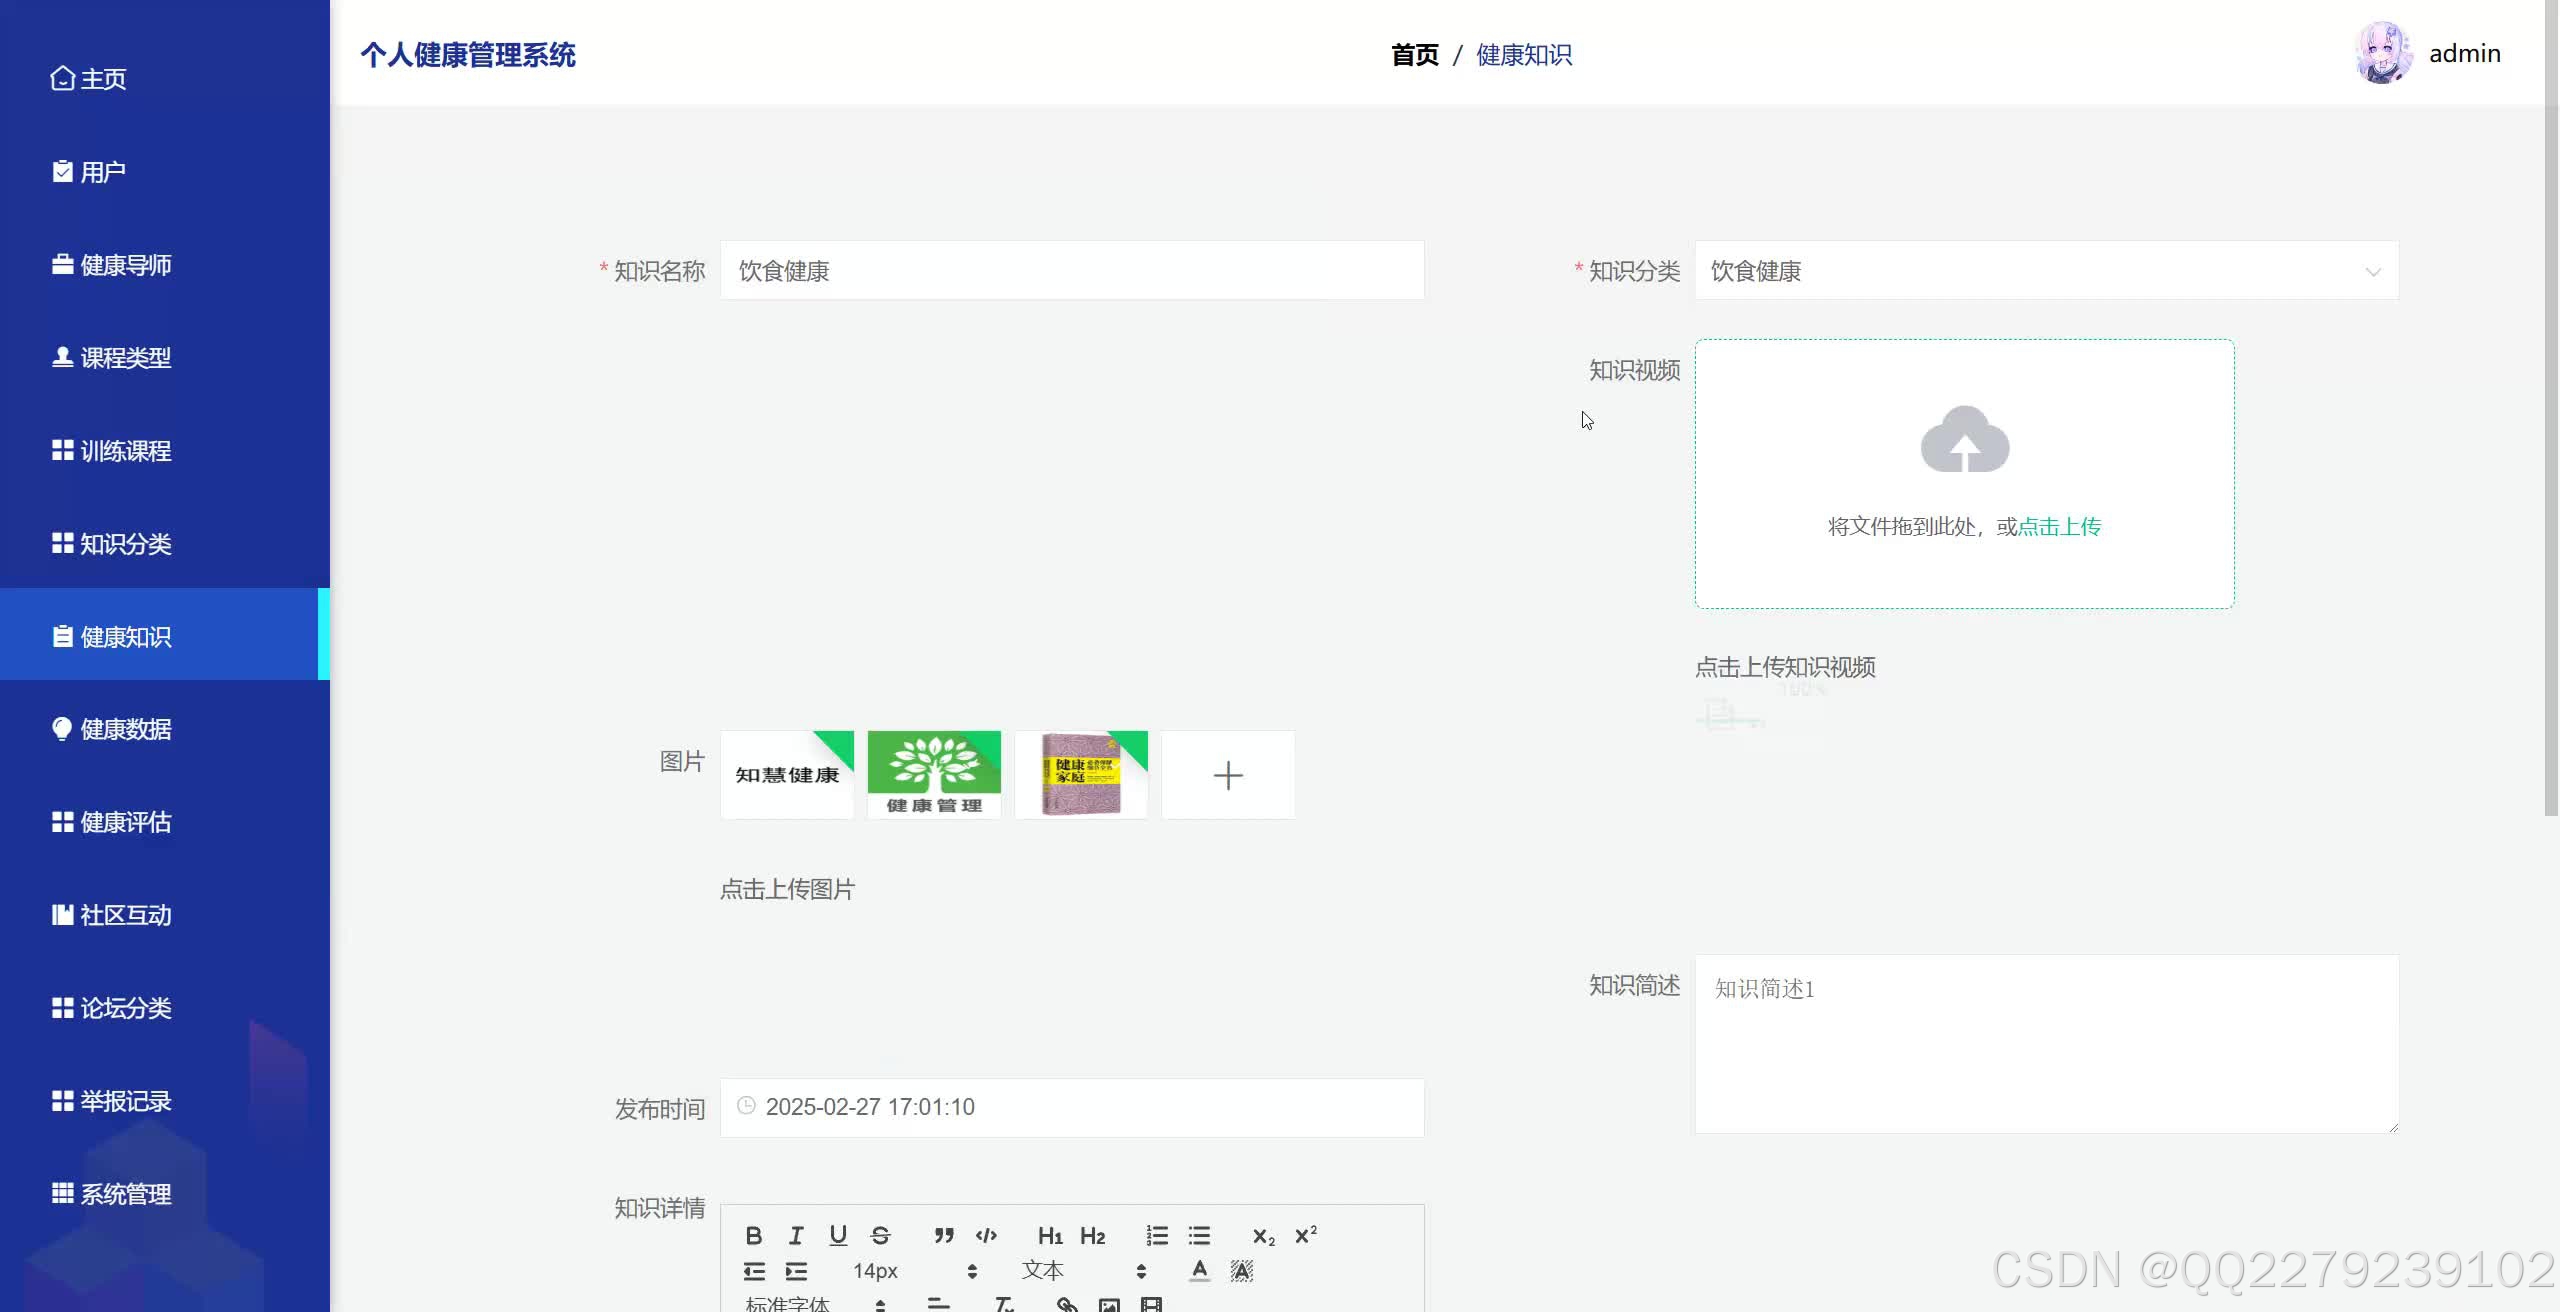Toggle italic formatting in the editor
Screen dimensions: 2560x1312
[x=796, y=1236]
